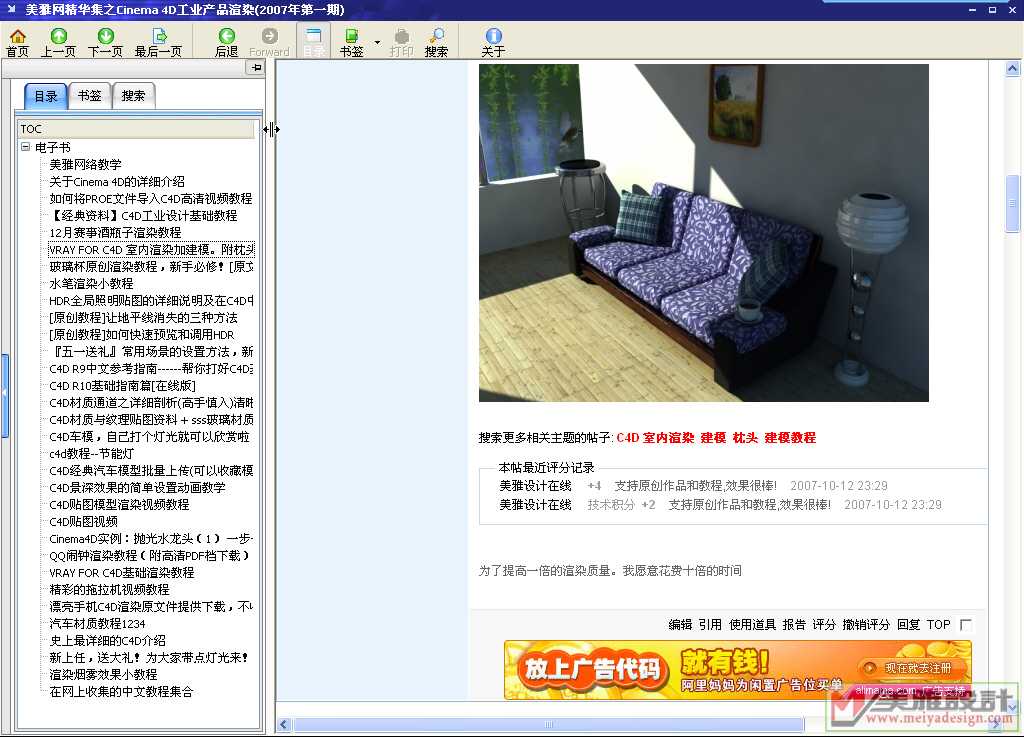Open C4D经典汽车模型批量上传 entry

[x=152, y=470]
